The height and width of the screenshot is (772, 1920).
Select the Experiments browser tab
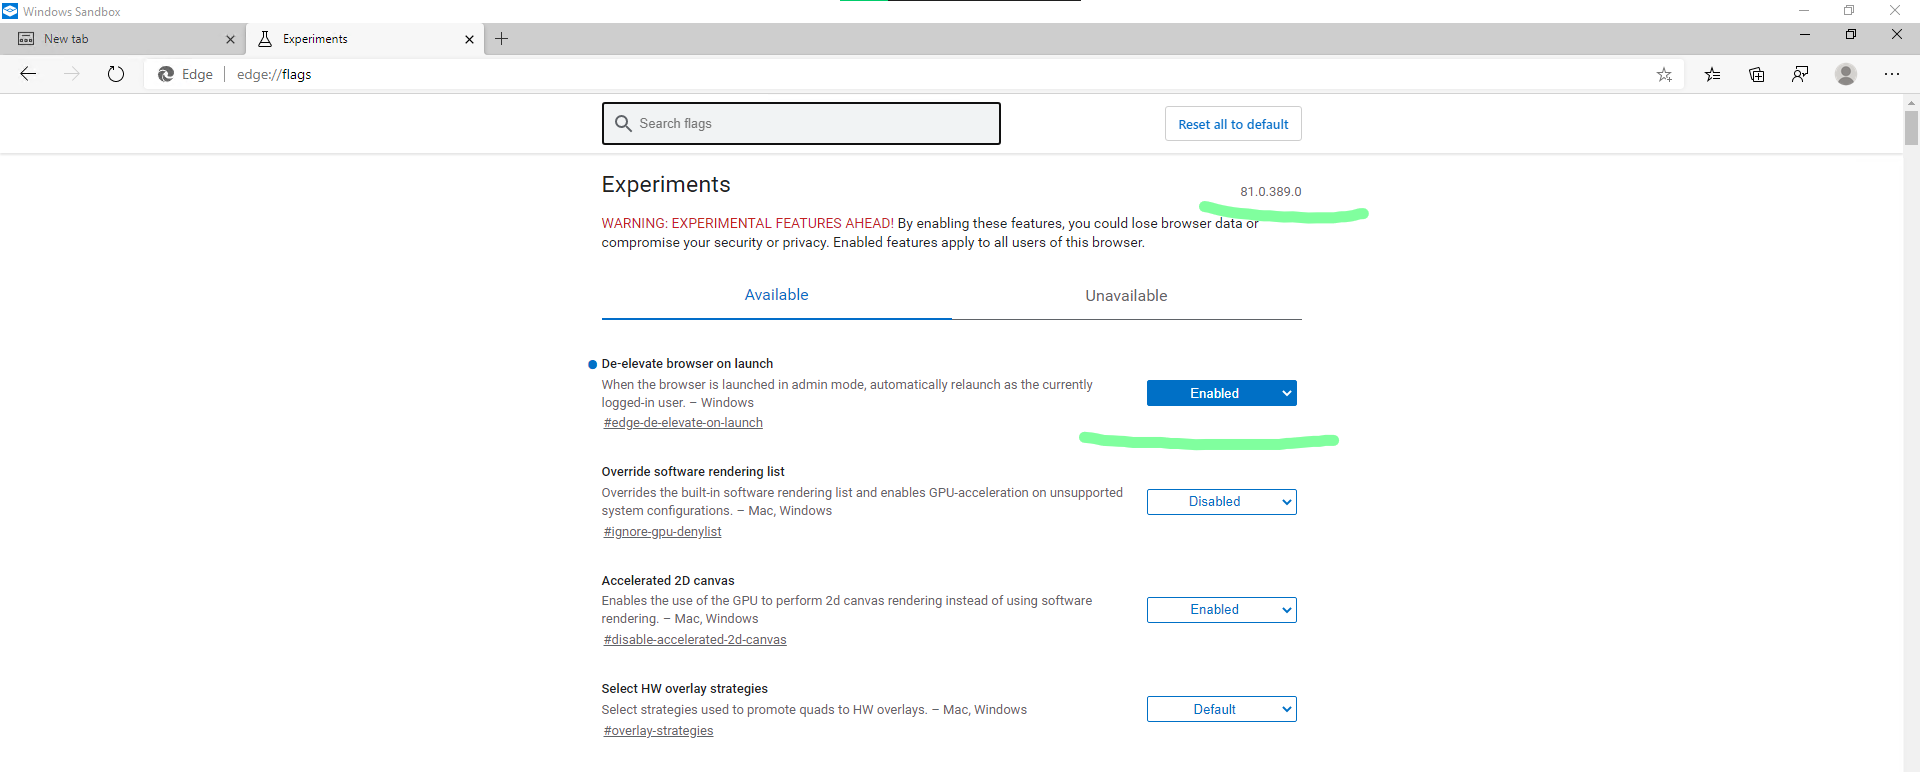pyautogui.click(x=314, y=39)
